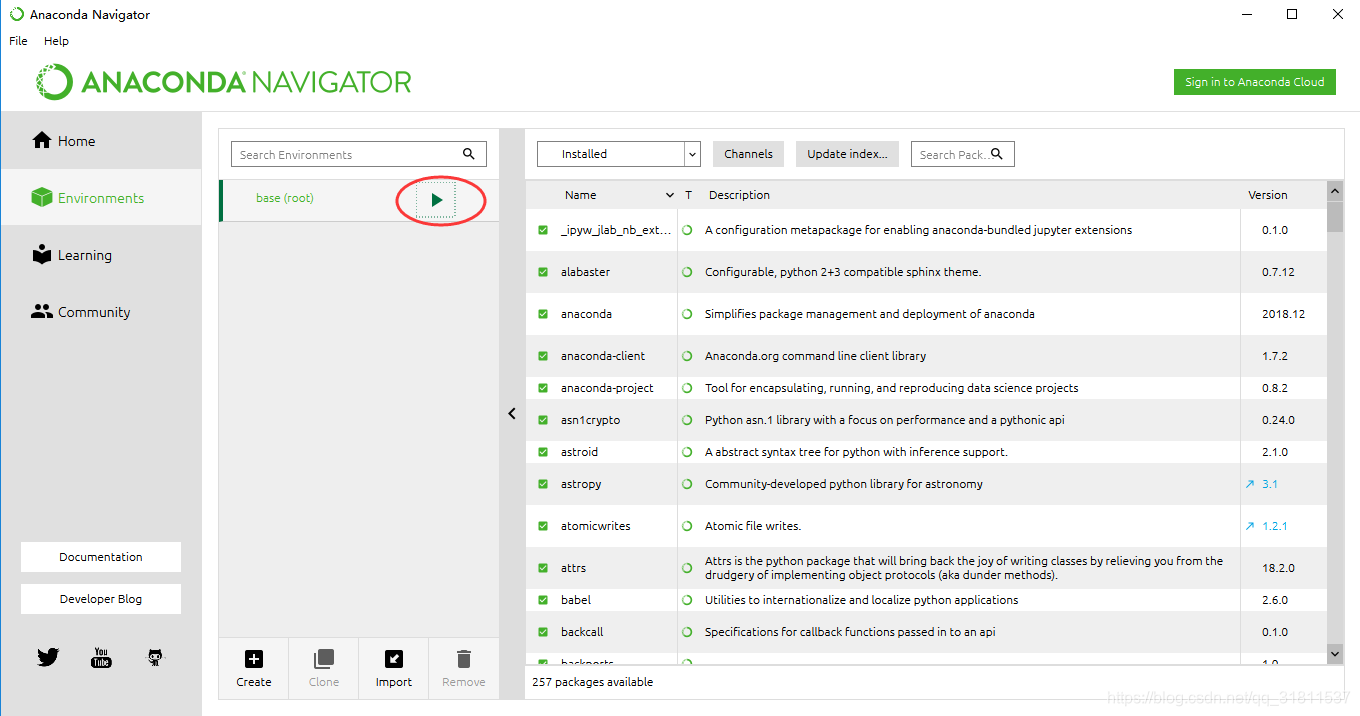Toggle the attrs package checkbox
Image resolution: width=1360 pixels, height=716 pixels.
point(543,568)
